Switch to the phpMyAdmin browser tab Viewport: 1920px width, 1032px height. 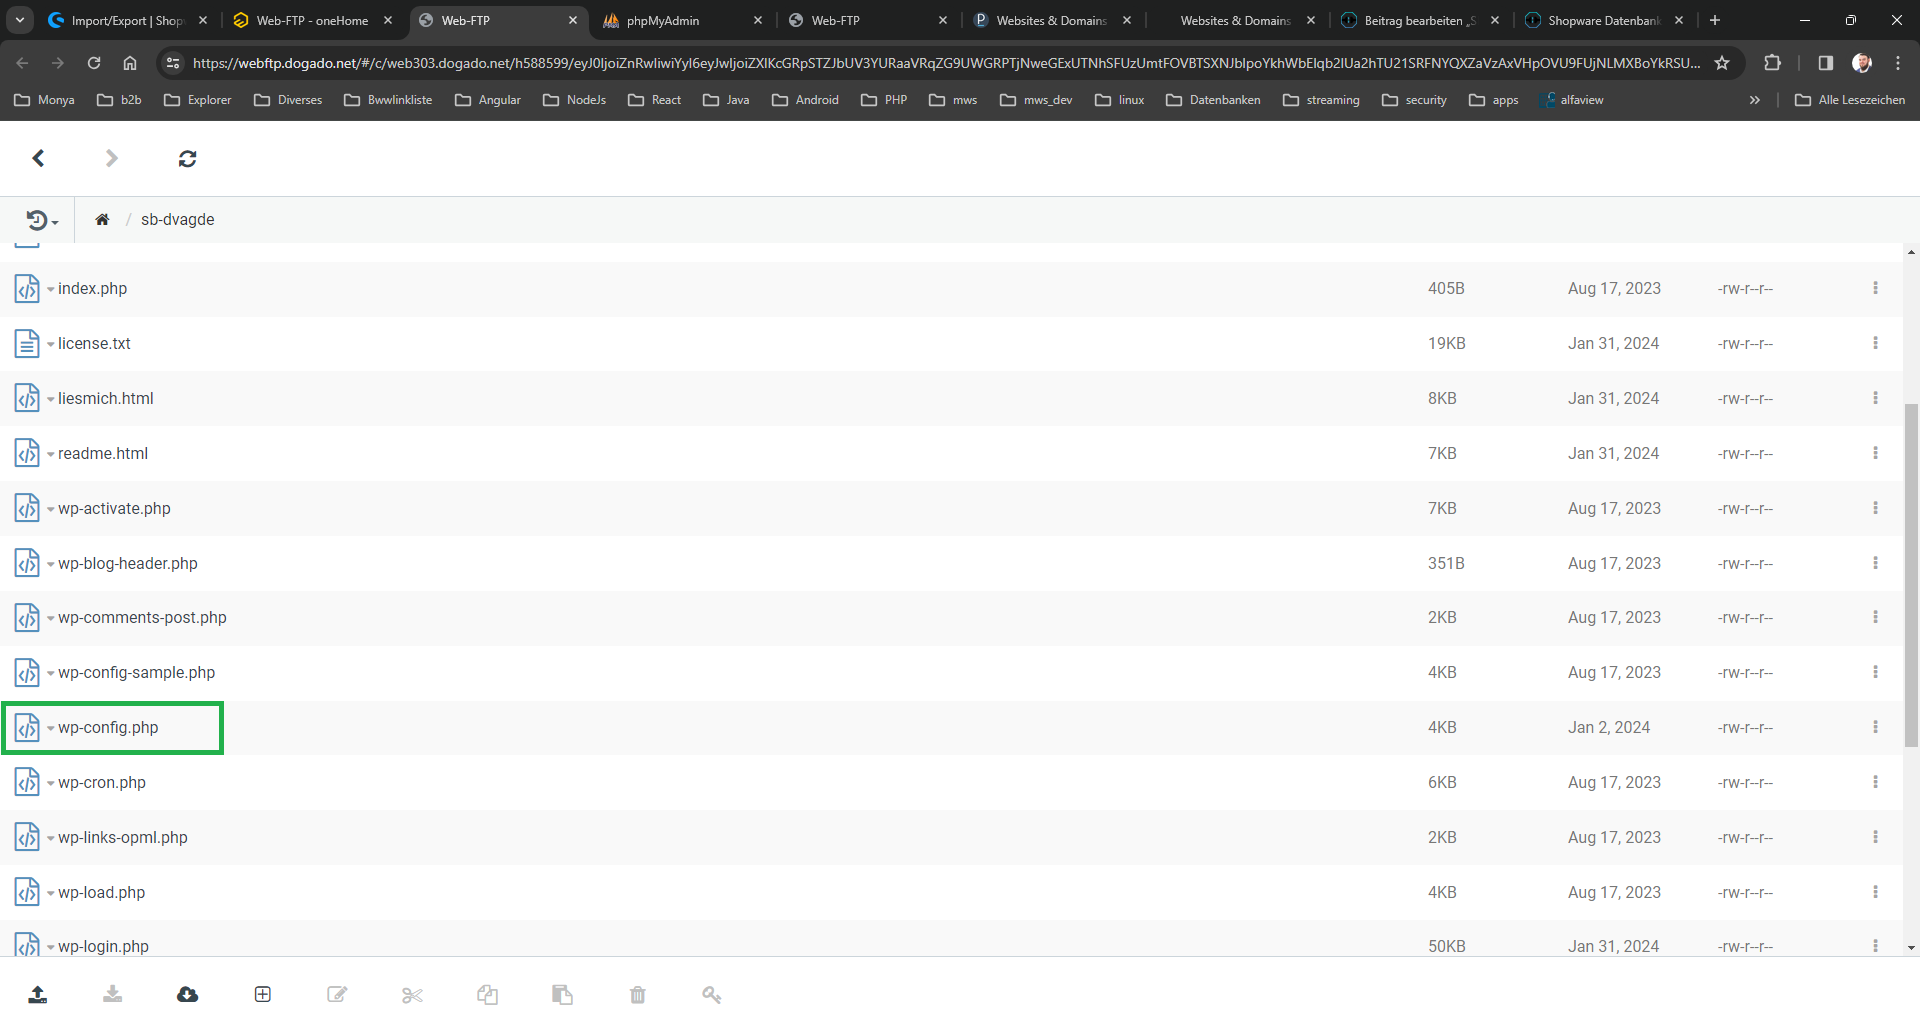click(662, 20)
